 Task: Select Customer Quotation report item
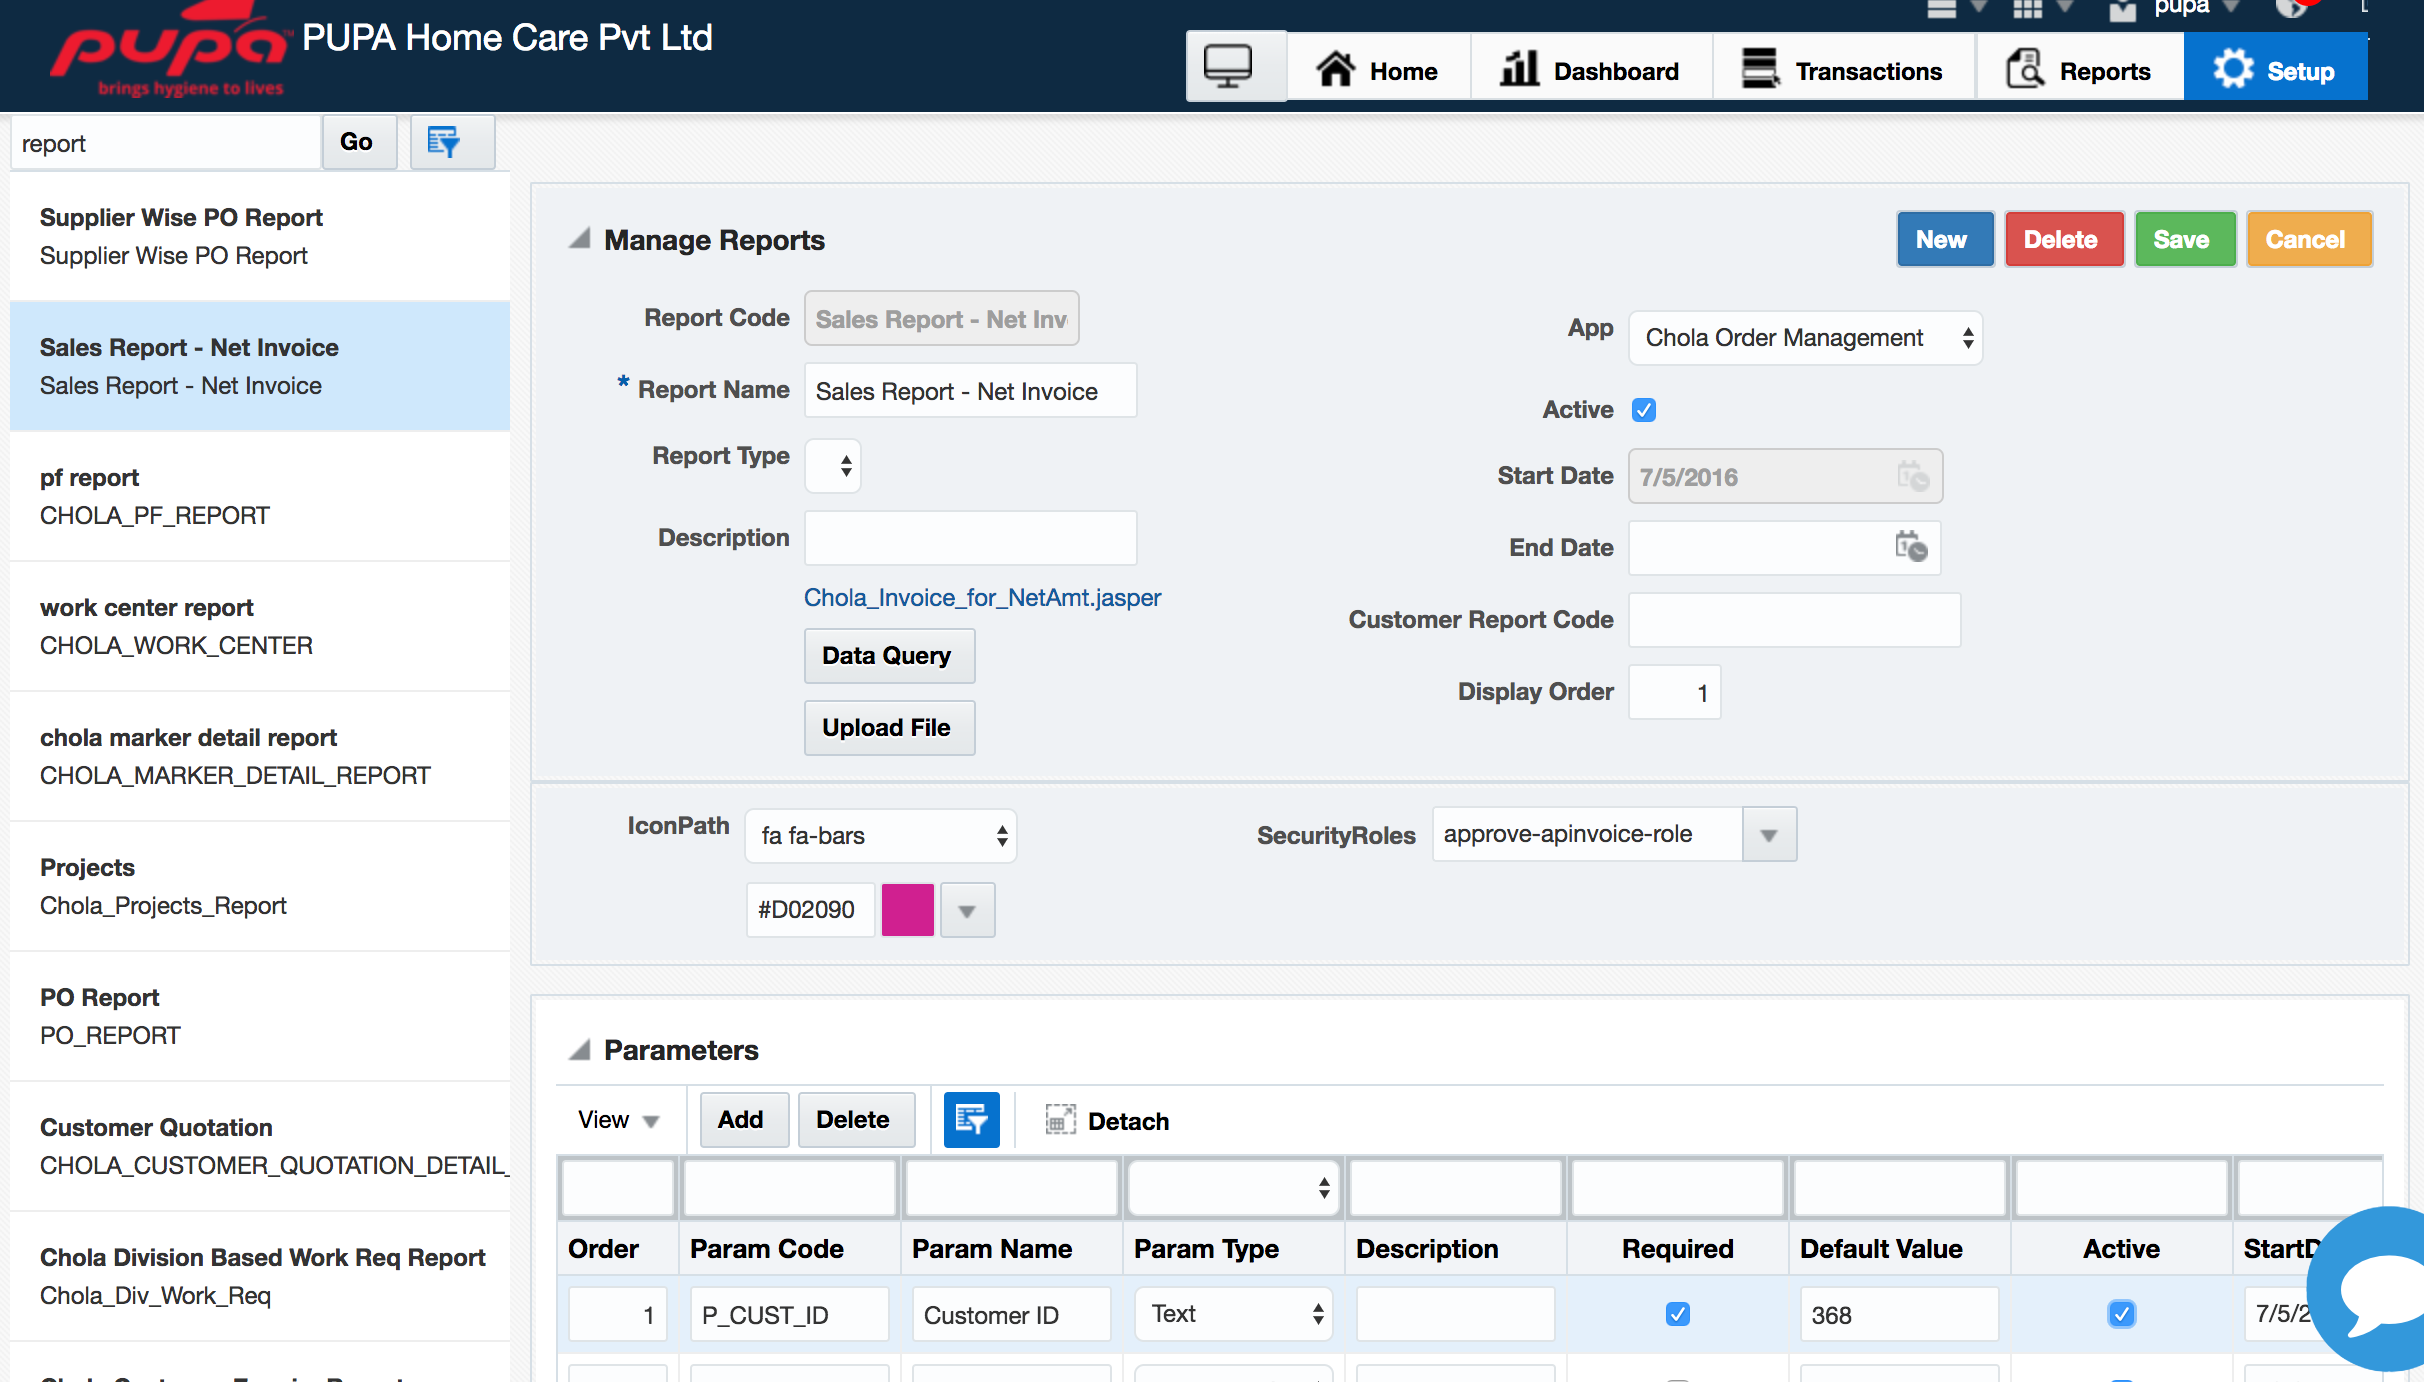(x=260, y=1146)
